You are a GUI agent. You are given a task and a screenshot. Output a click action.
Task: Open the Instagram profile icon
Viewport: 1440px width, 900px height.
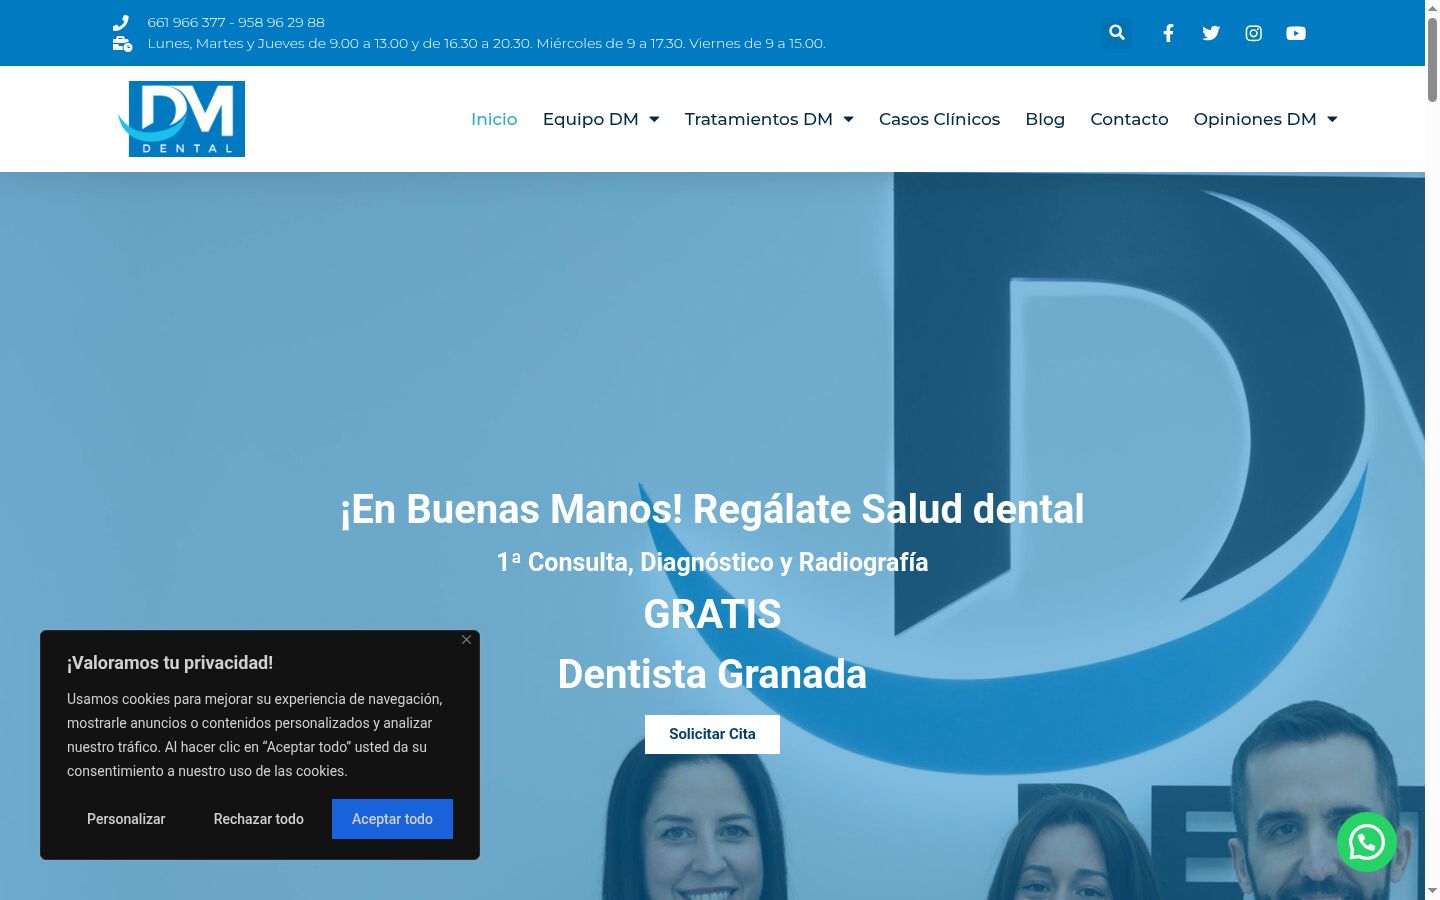point(1253,33)
